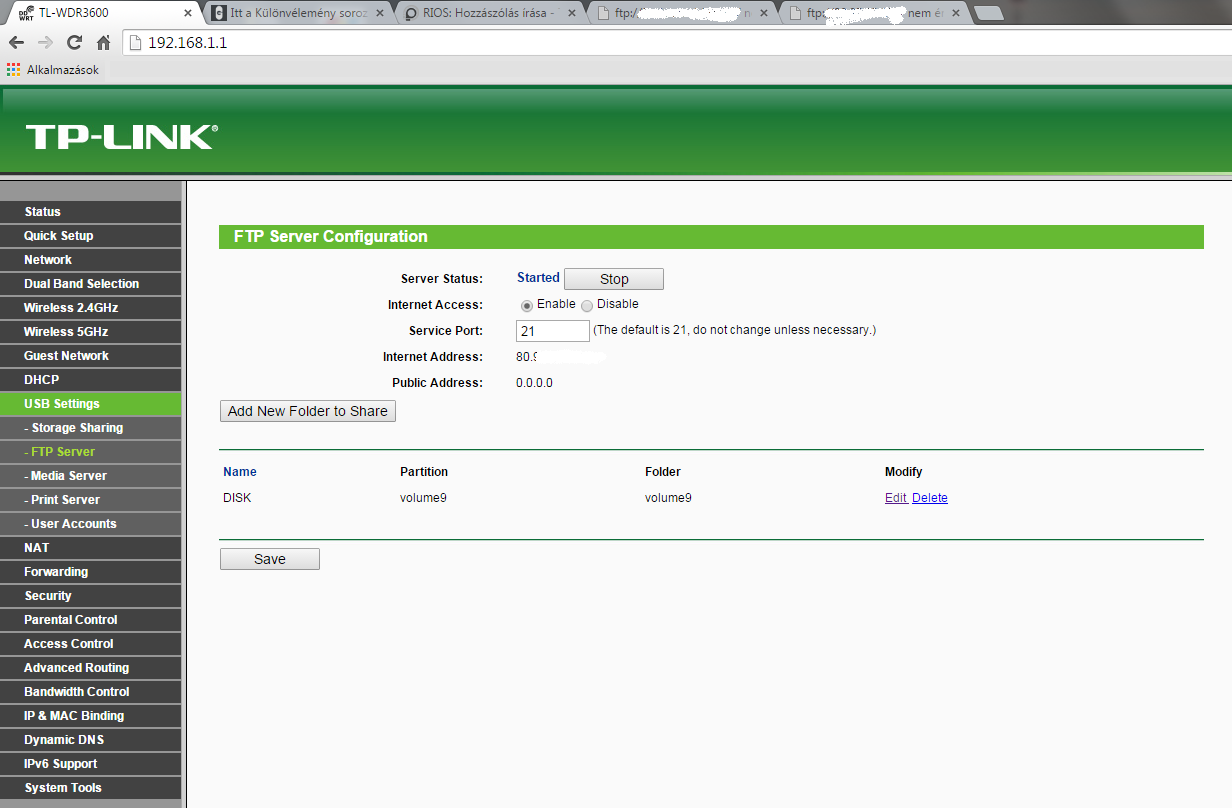Image resolution: width=1232 pixels, height=808 pixels.
Task: Reload the page with the refresh icon
Action: click(x=74, y=43)
